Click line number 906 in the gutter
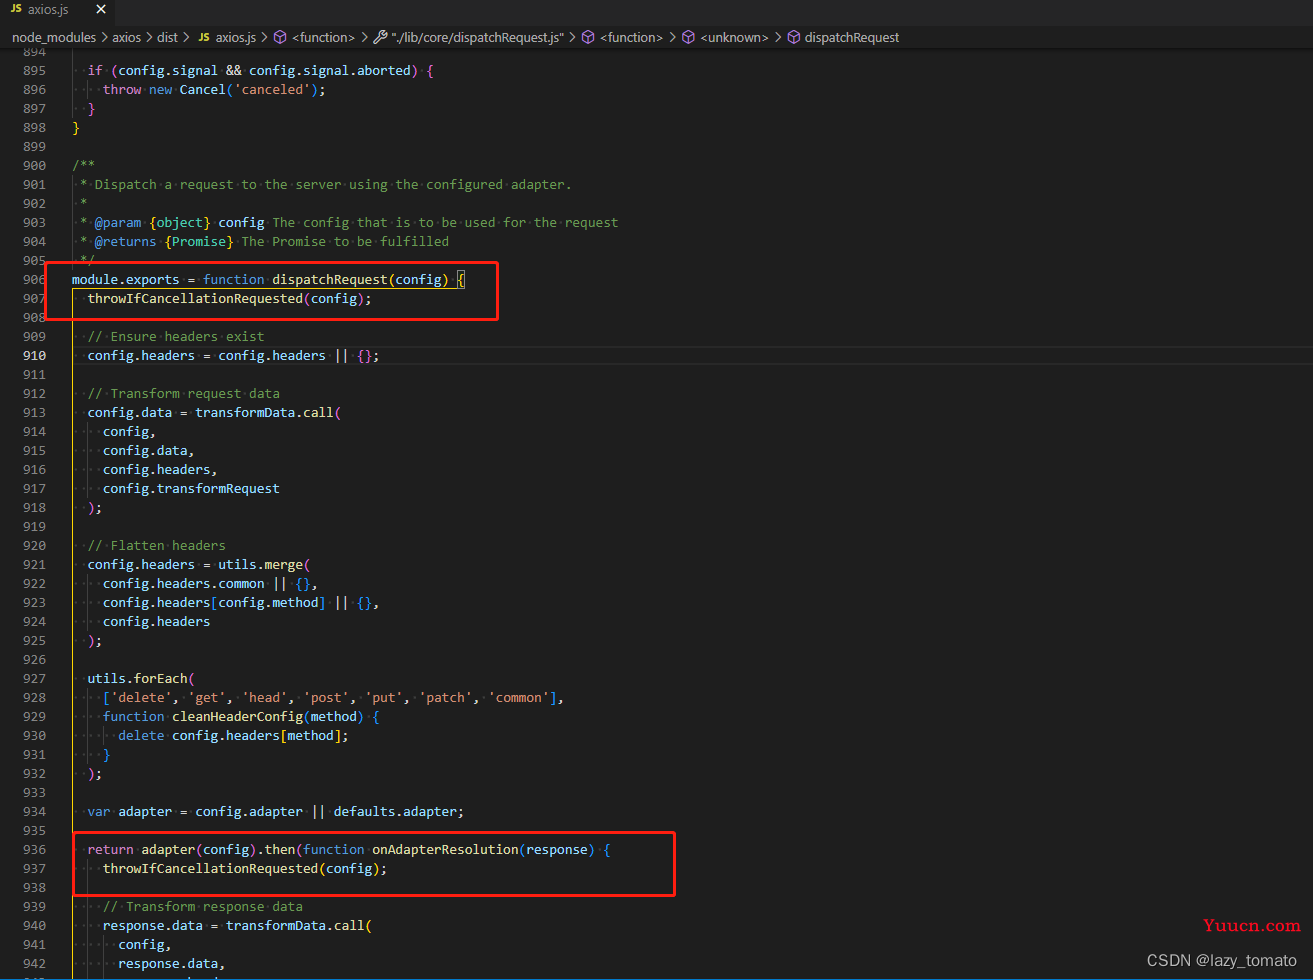This screenshot has height=980, width=1313. [34, 279]
